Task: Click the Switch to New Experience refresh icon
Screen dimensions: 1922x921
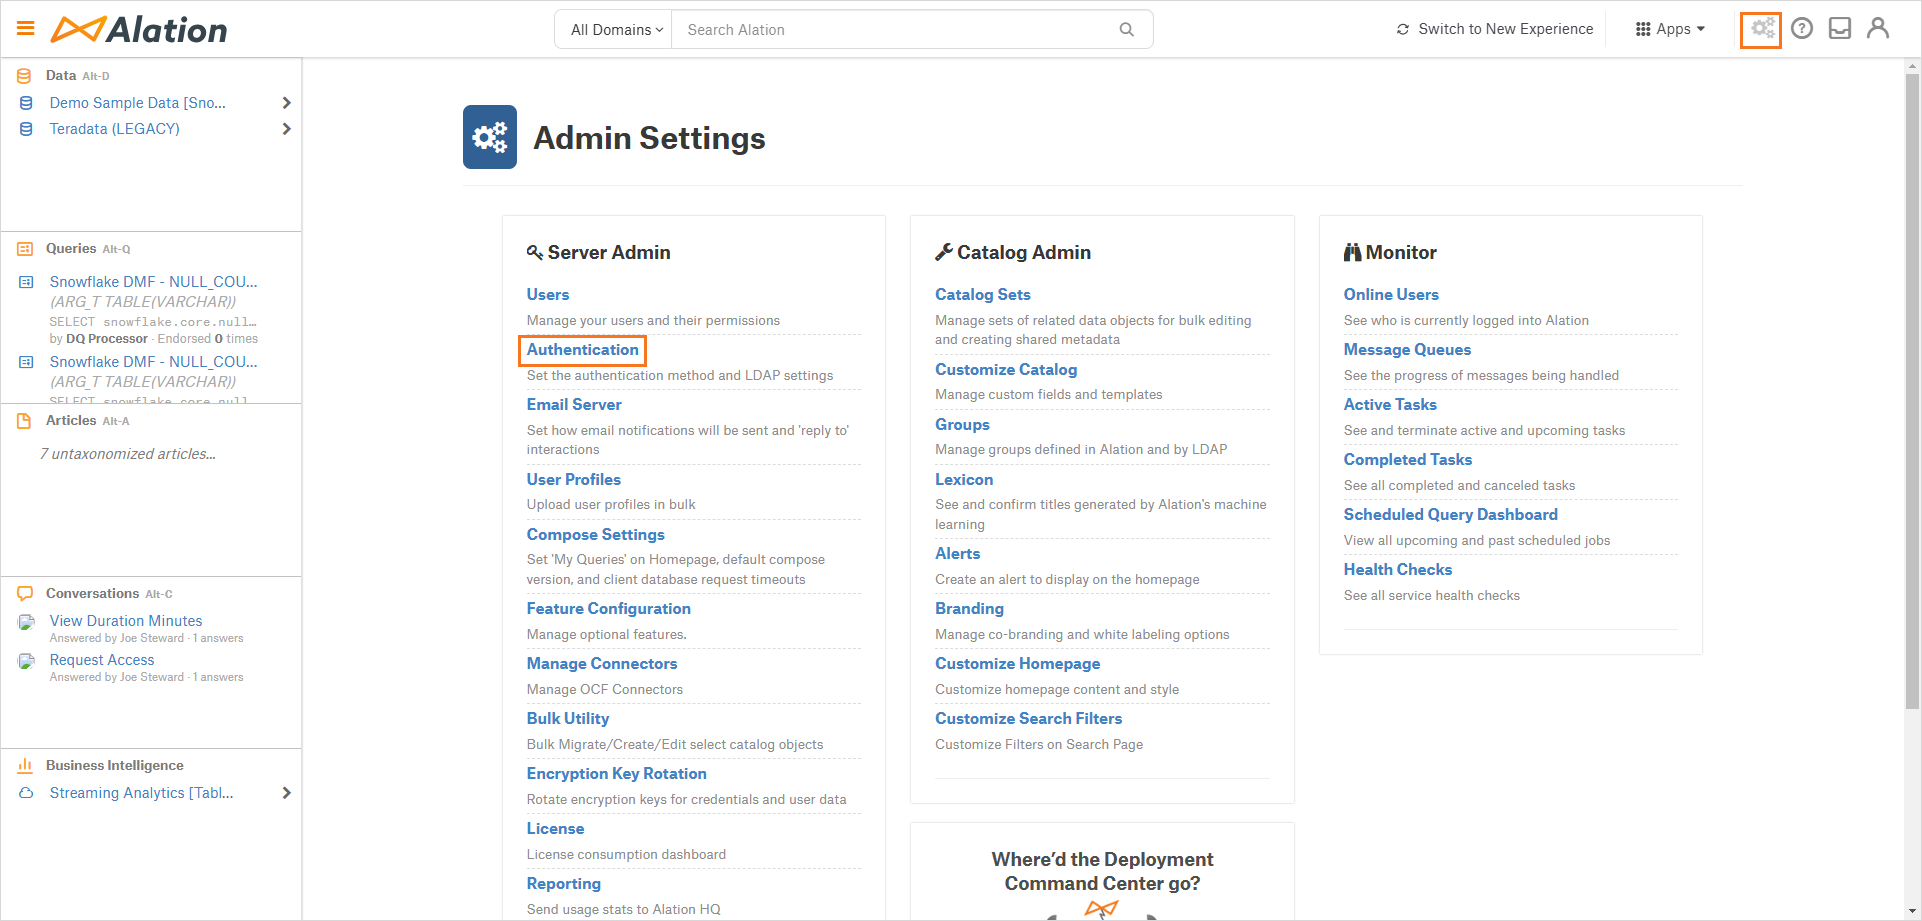Action: [1403, 30]
